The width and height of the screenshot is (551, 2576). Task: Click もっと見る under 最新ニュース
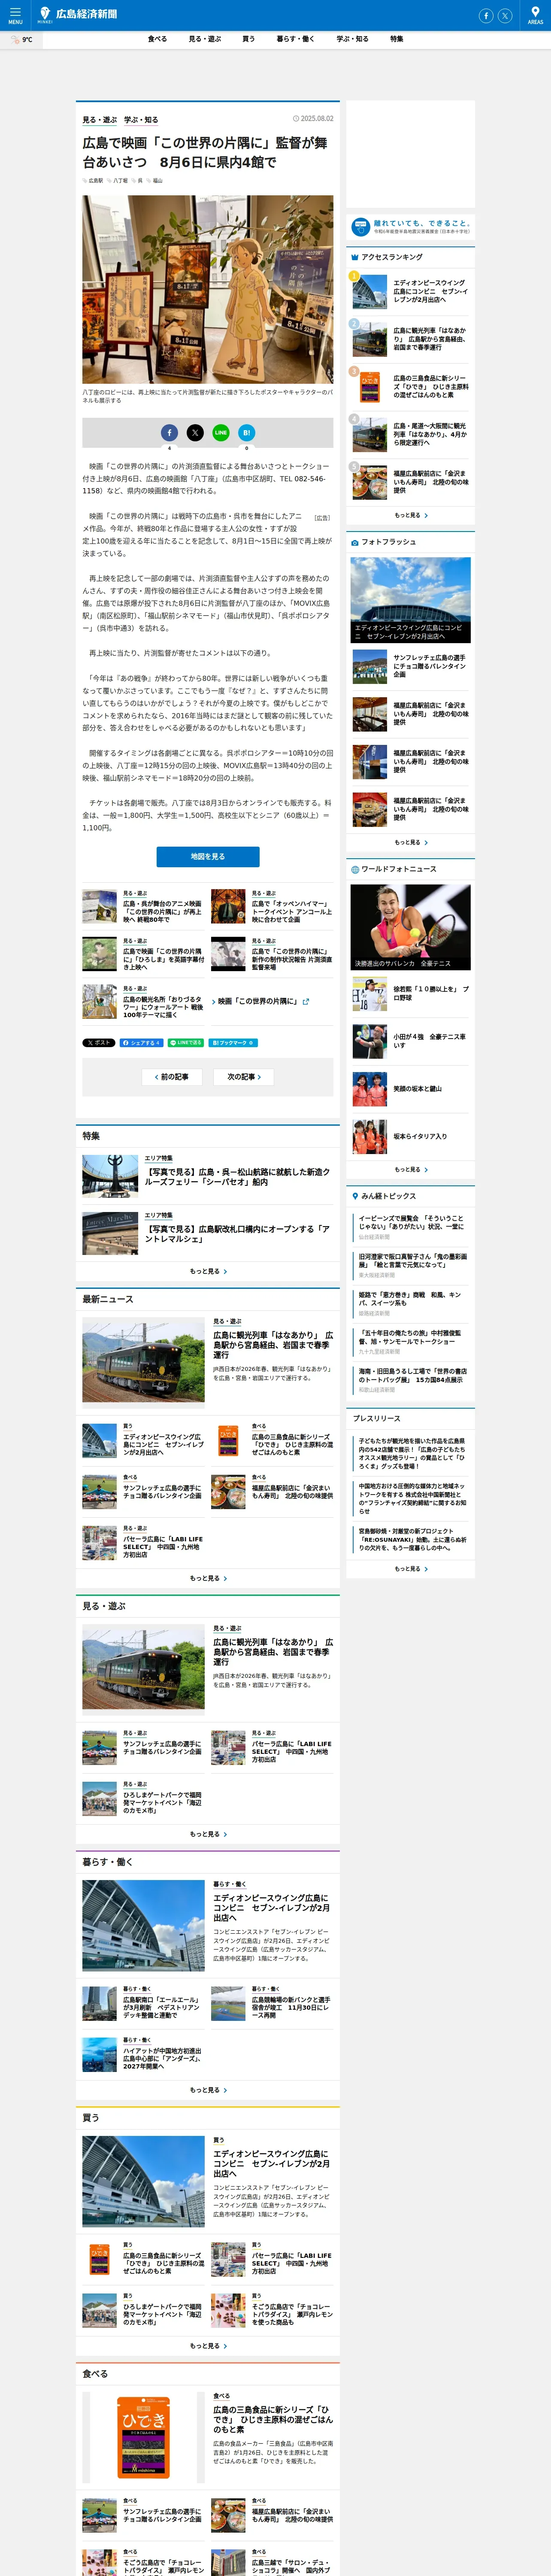tap(208, 1578)
